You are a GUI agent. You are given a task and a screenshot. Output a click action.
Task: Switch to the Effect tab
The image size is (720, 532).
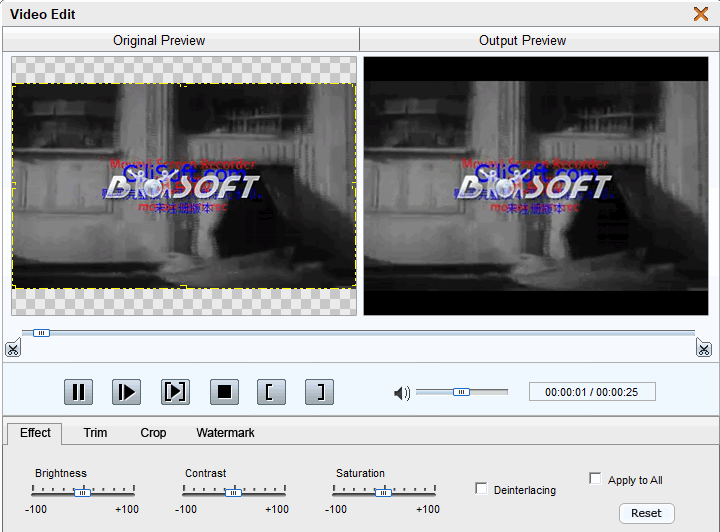point(35,433)
